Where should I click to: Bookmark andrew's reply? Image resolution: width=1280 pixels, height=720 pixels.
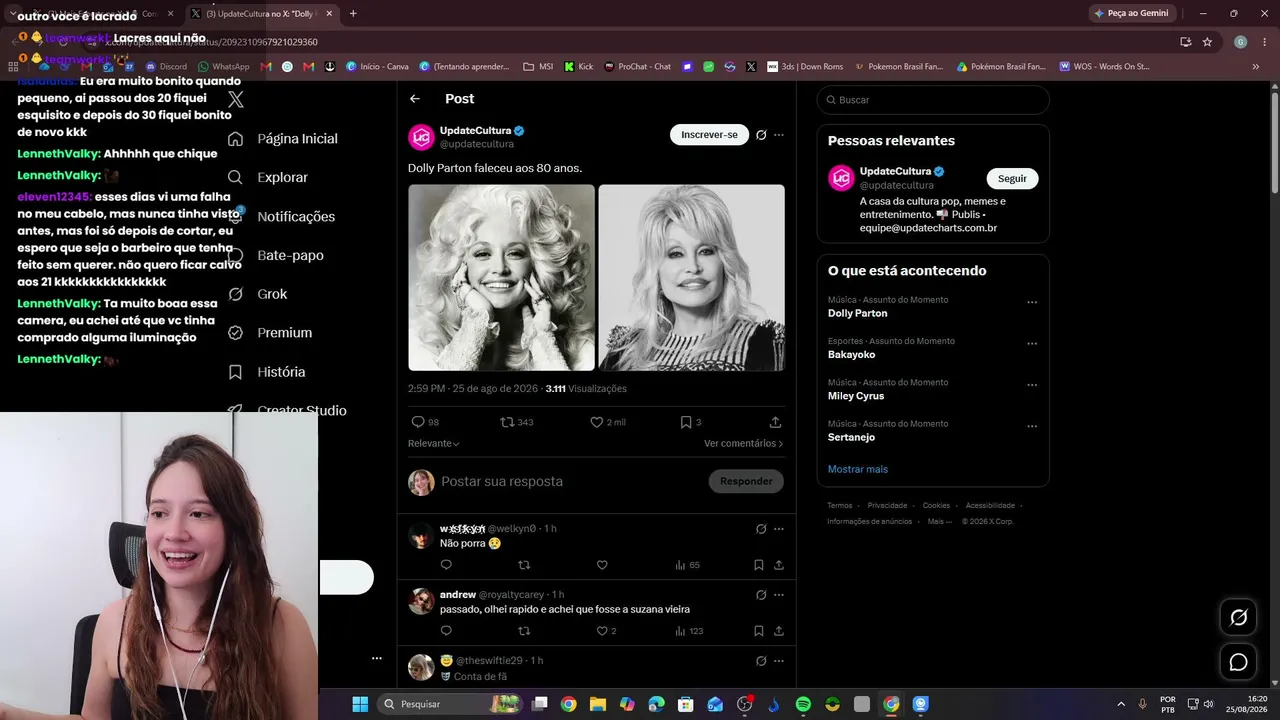tap(759, 631)
